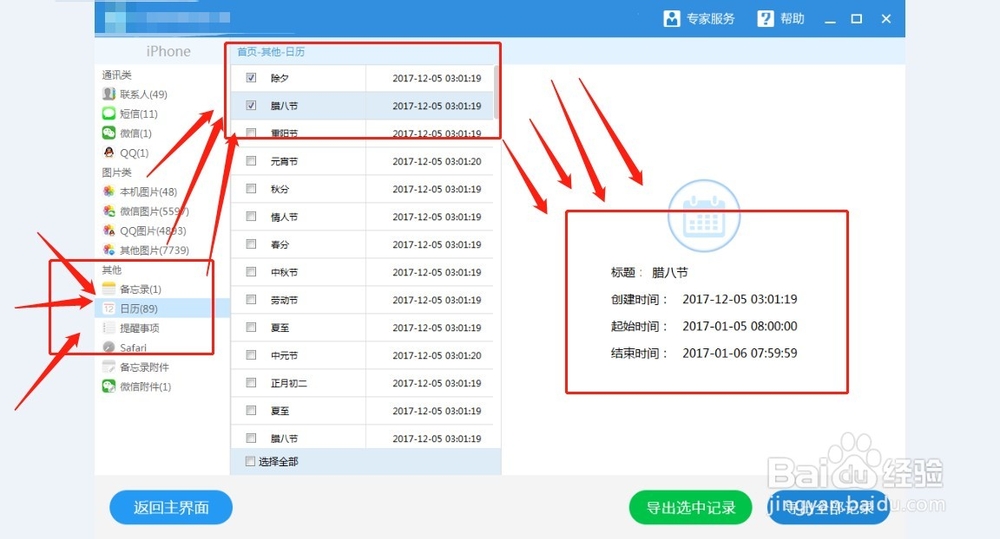Screen dimensions: 1000x539
Task: Open the 提醒事项 reminders icon
Action: (x=109, y=328)
